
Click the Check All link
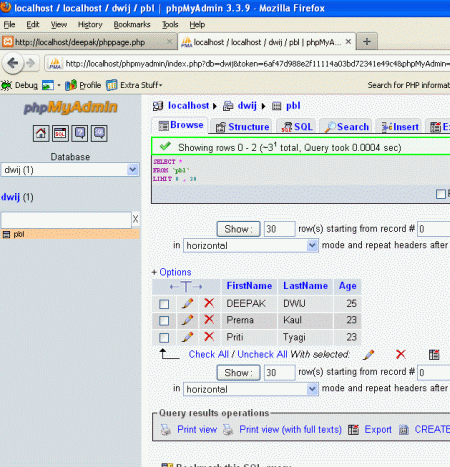209,354
